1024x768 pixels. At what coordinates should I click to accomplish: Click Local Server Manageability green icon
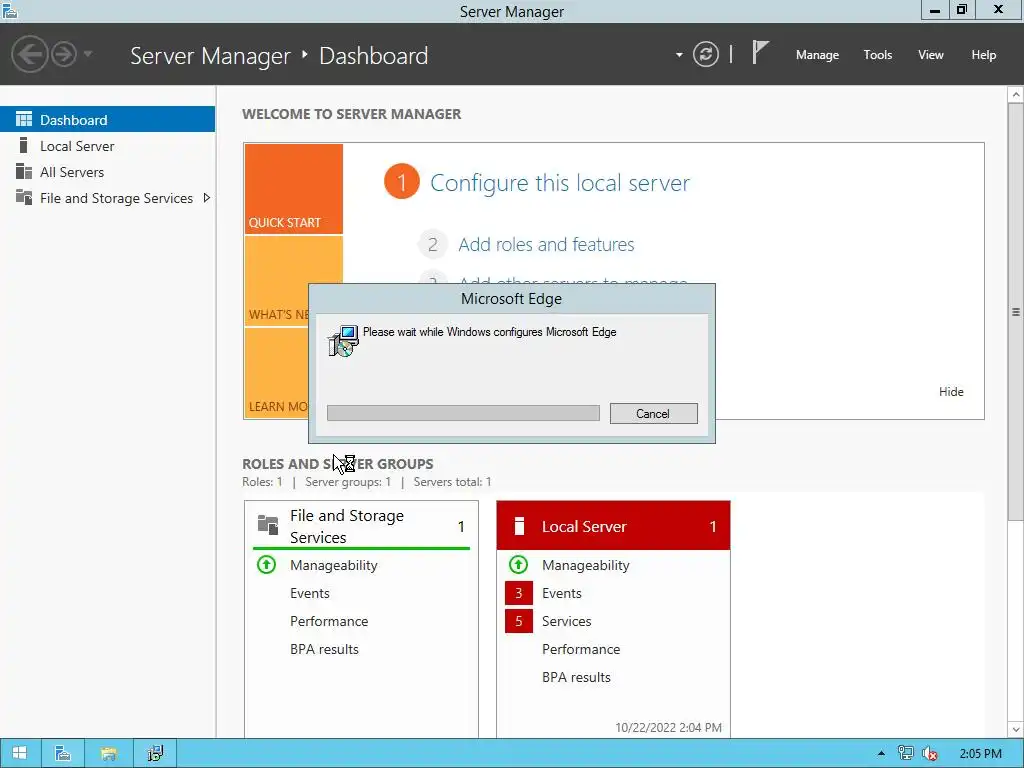(x=519, y=564)
